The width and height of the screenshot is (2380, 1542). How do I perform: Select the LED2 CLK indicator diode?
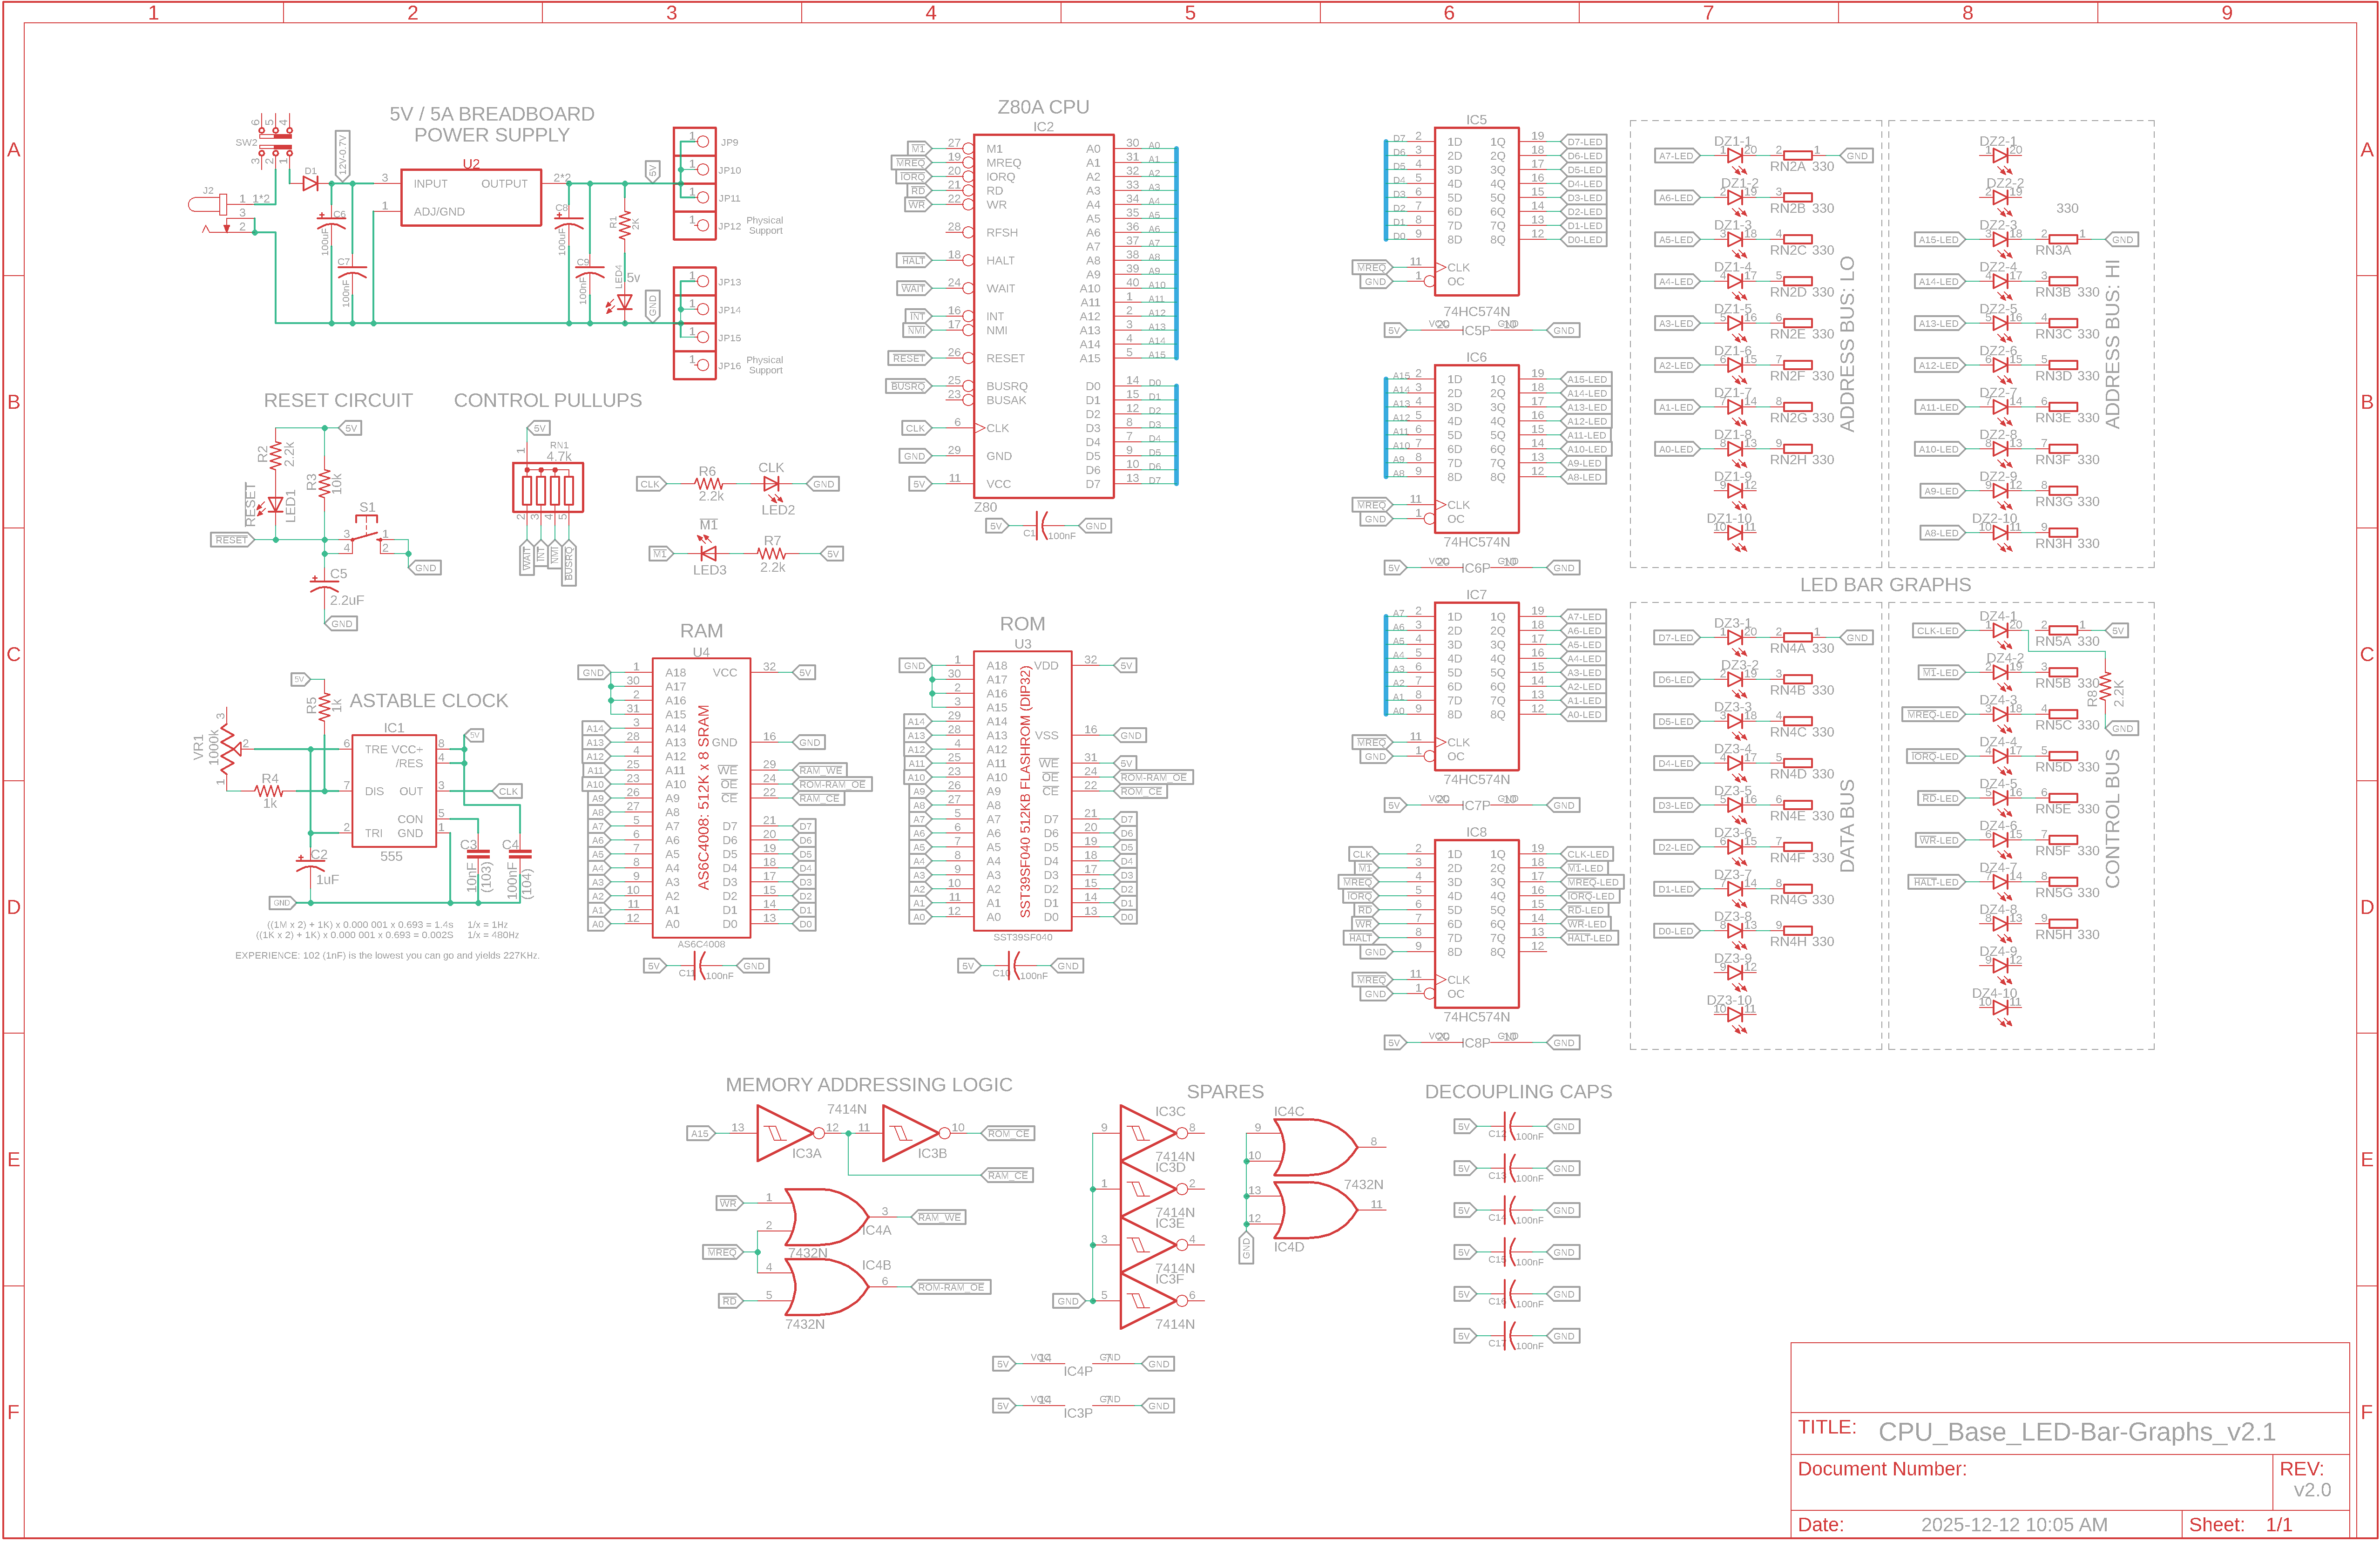(x=771, y=484)
